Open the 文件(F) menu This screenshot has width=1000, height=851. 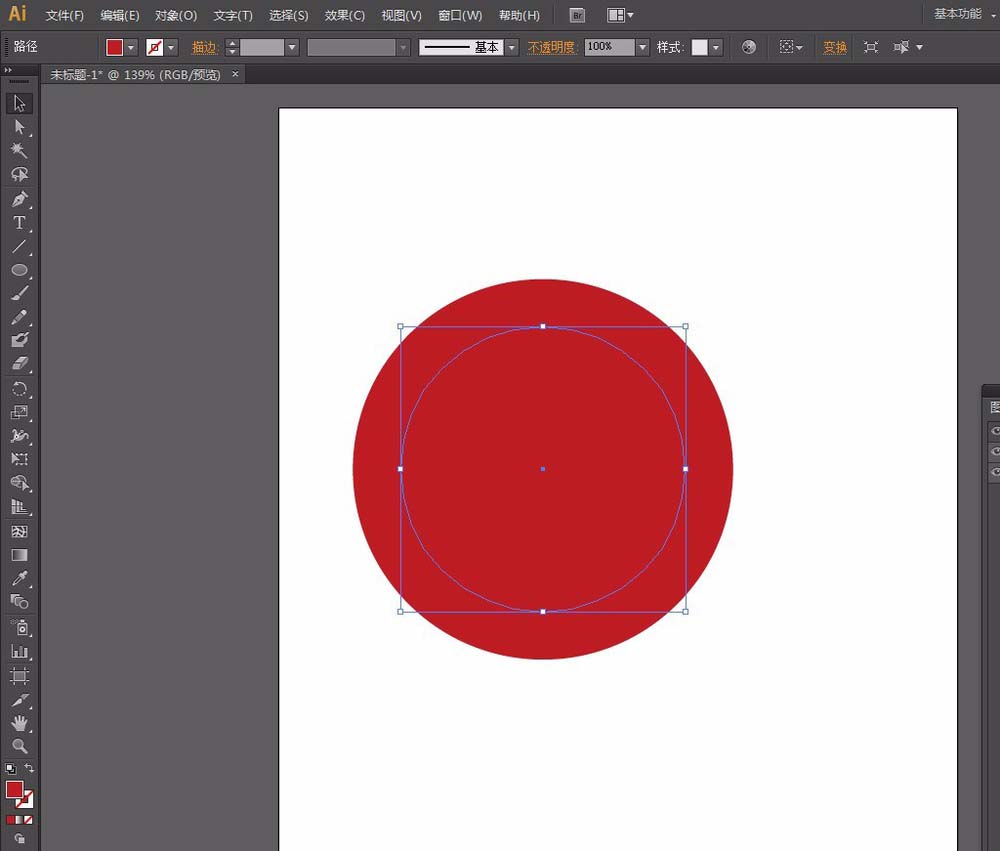pos(65,15)
